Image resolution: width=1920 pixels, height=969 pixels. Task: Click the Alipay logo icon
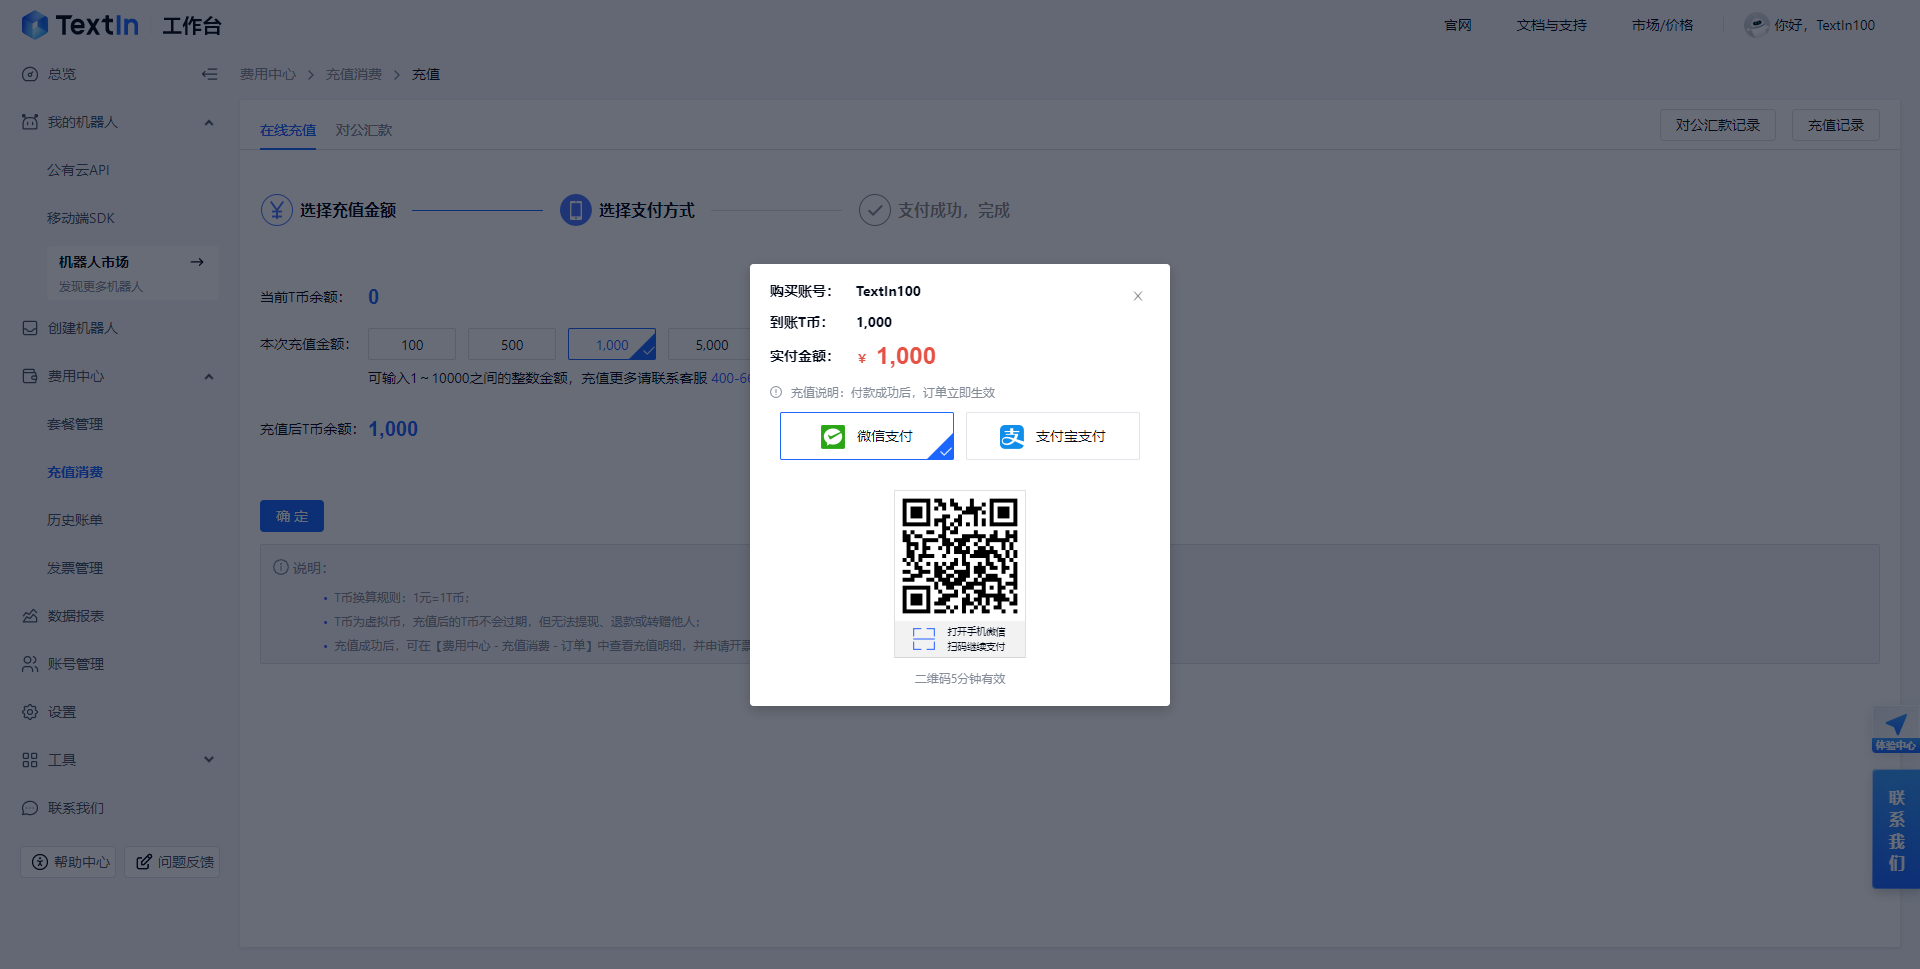click(1012, 436)
